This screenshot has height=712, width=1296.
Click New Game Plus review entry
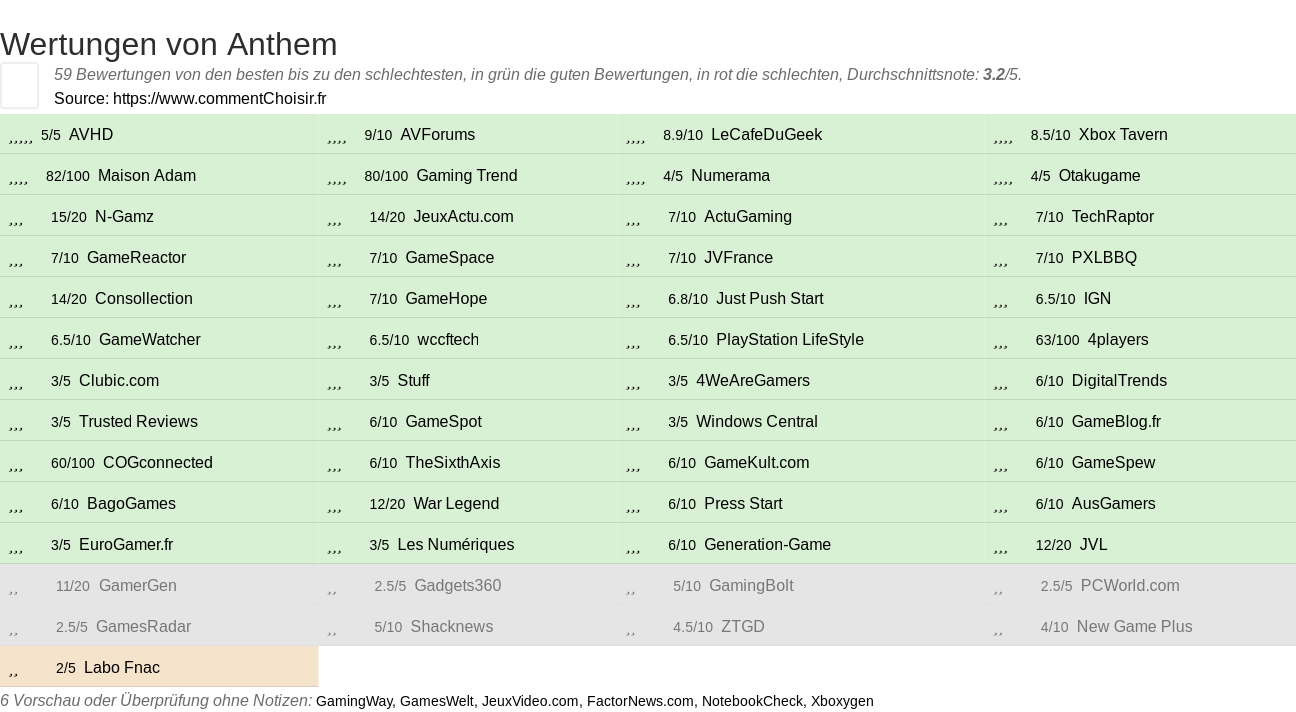[1135, 627]
